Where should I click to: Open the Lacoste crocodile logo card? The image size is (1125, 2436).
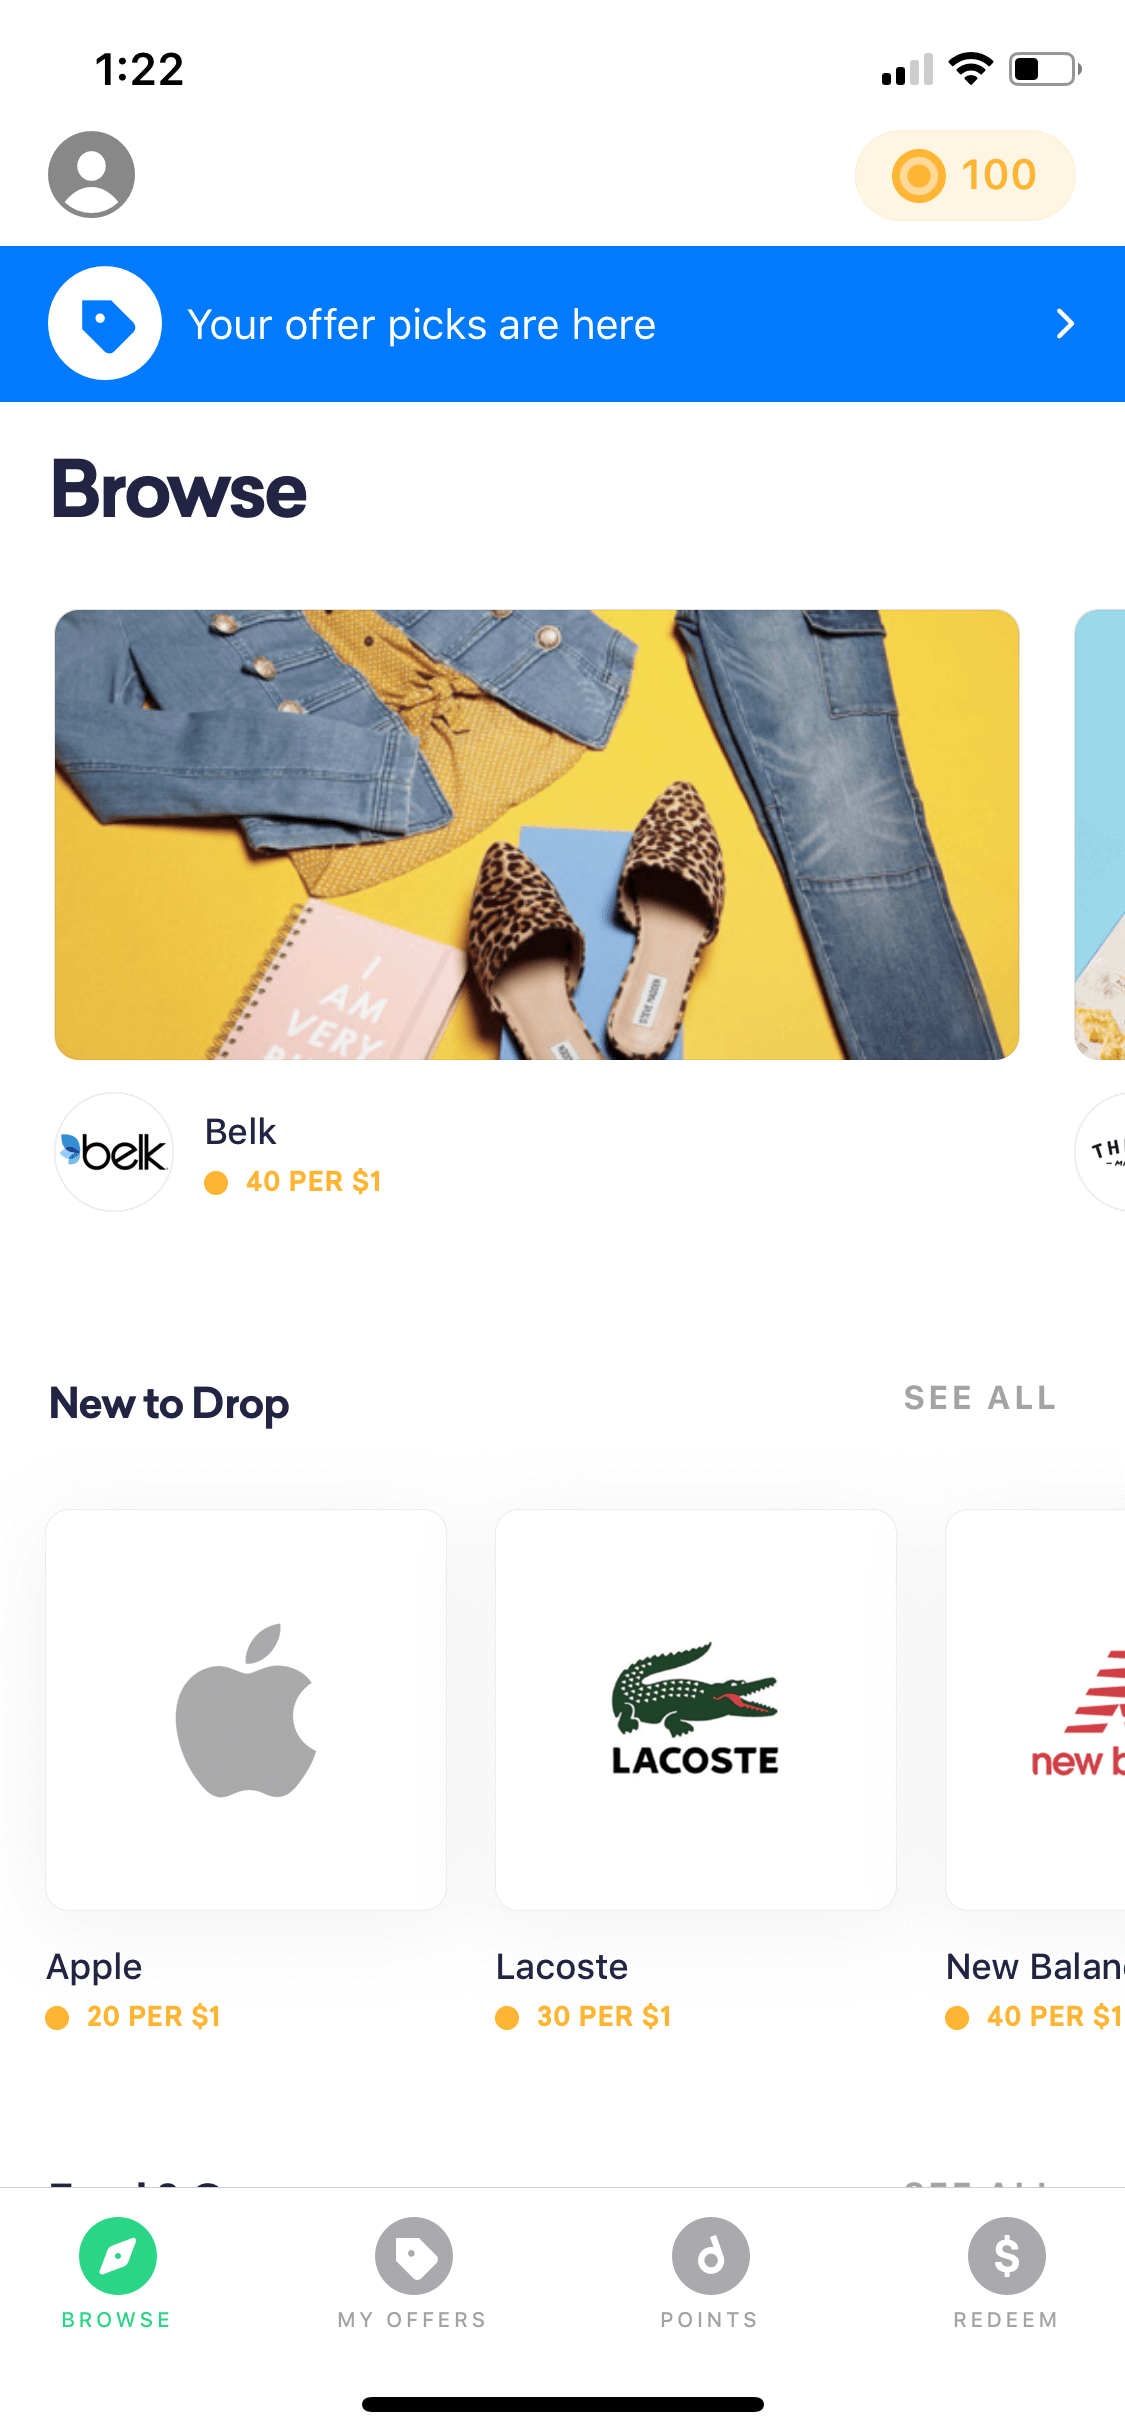(696, 1710)
